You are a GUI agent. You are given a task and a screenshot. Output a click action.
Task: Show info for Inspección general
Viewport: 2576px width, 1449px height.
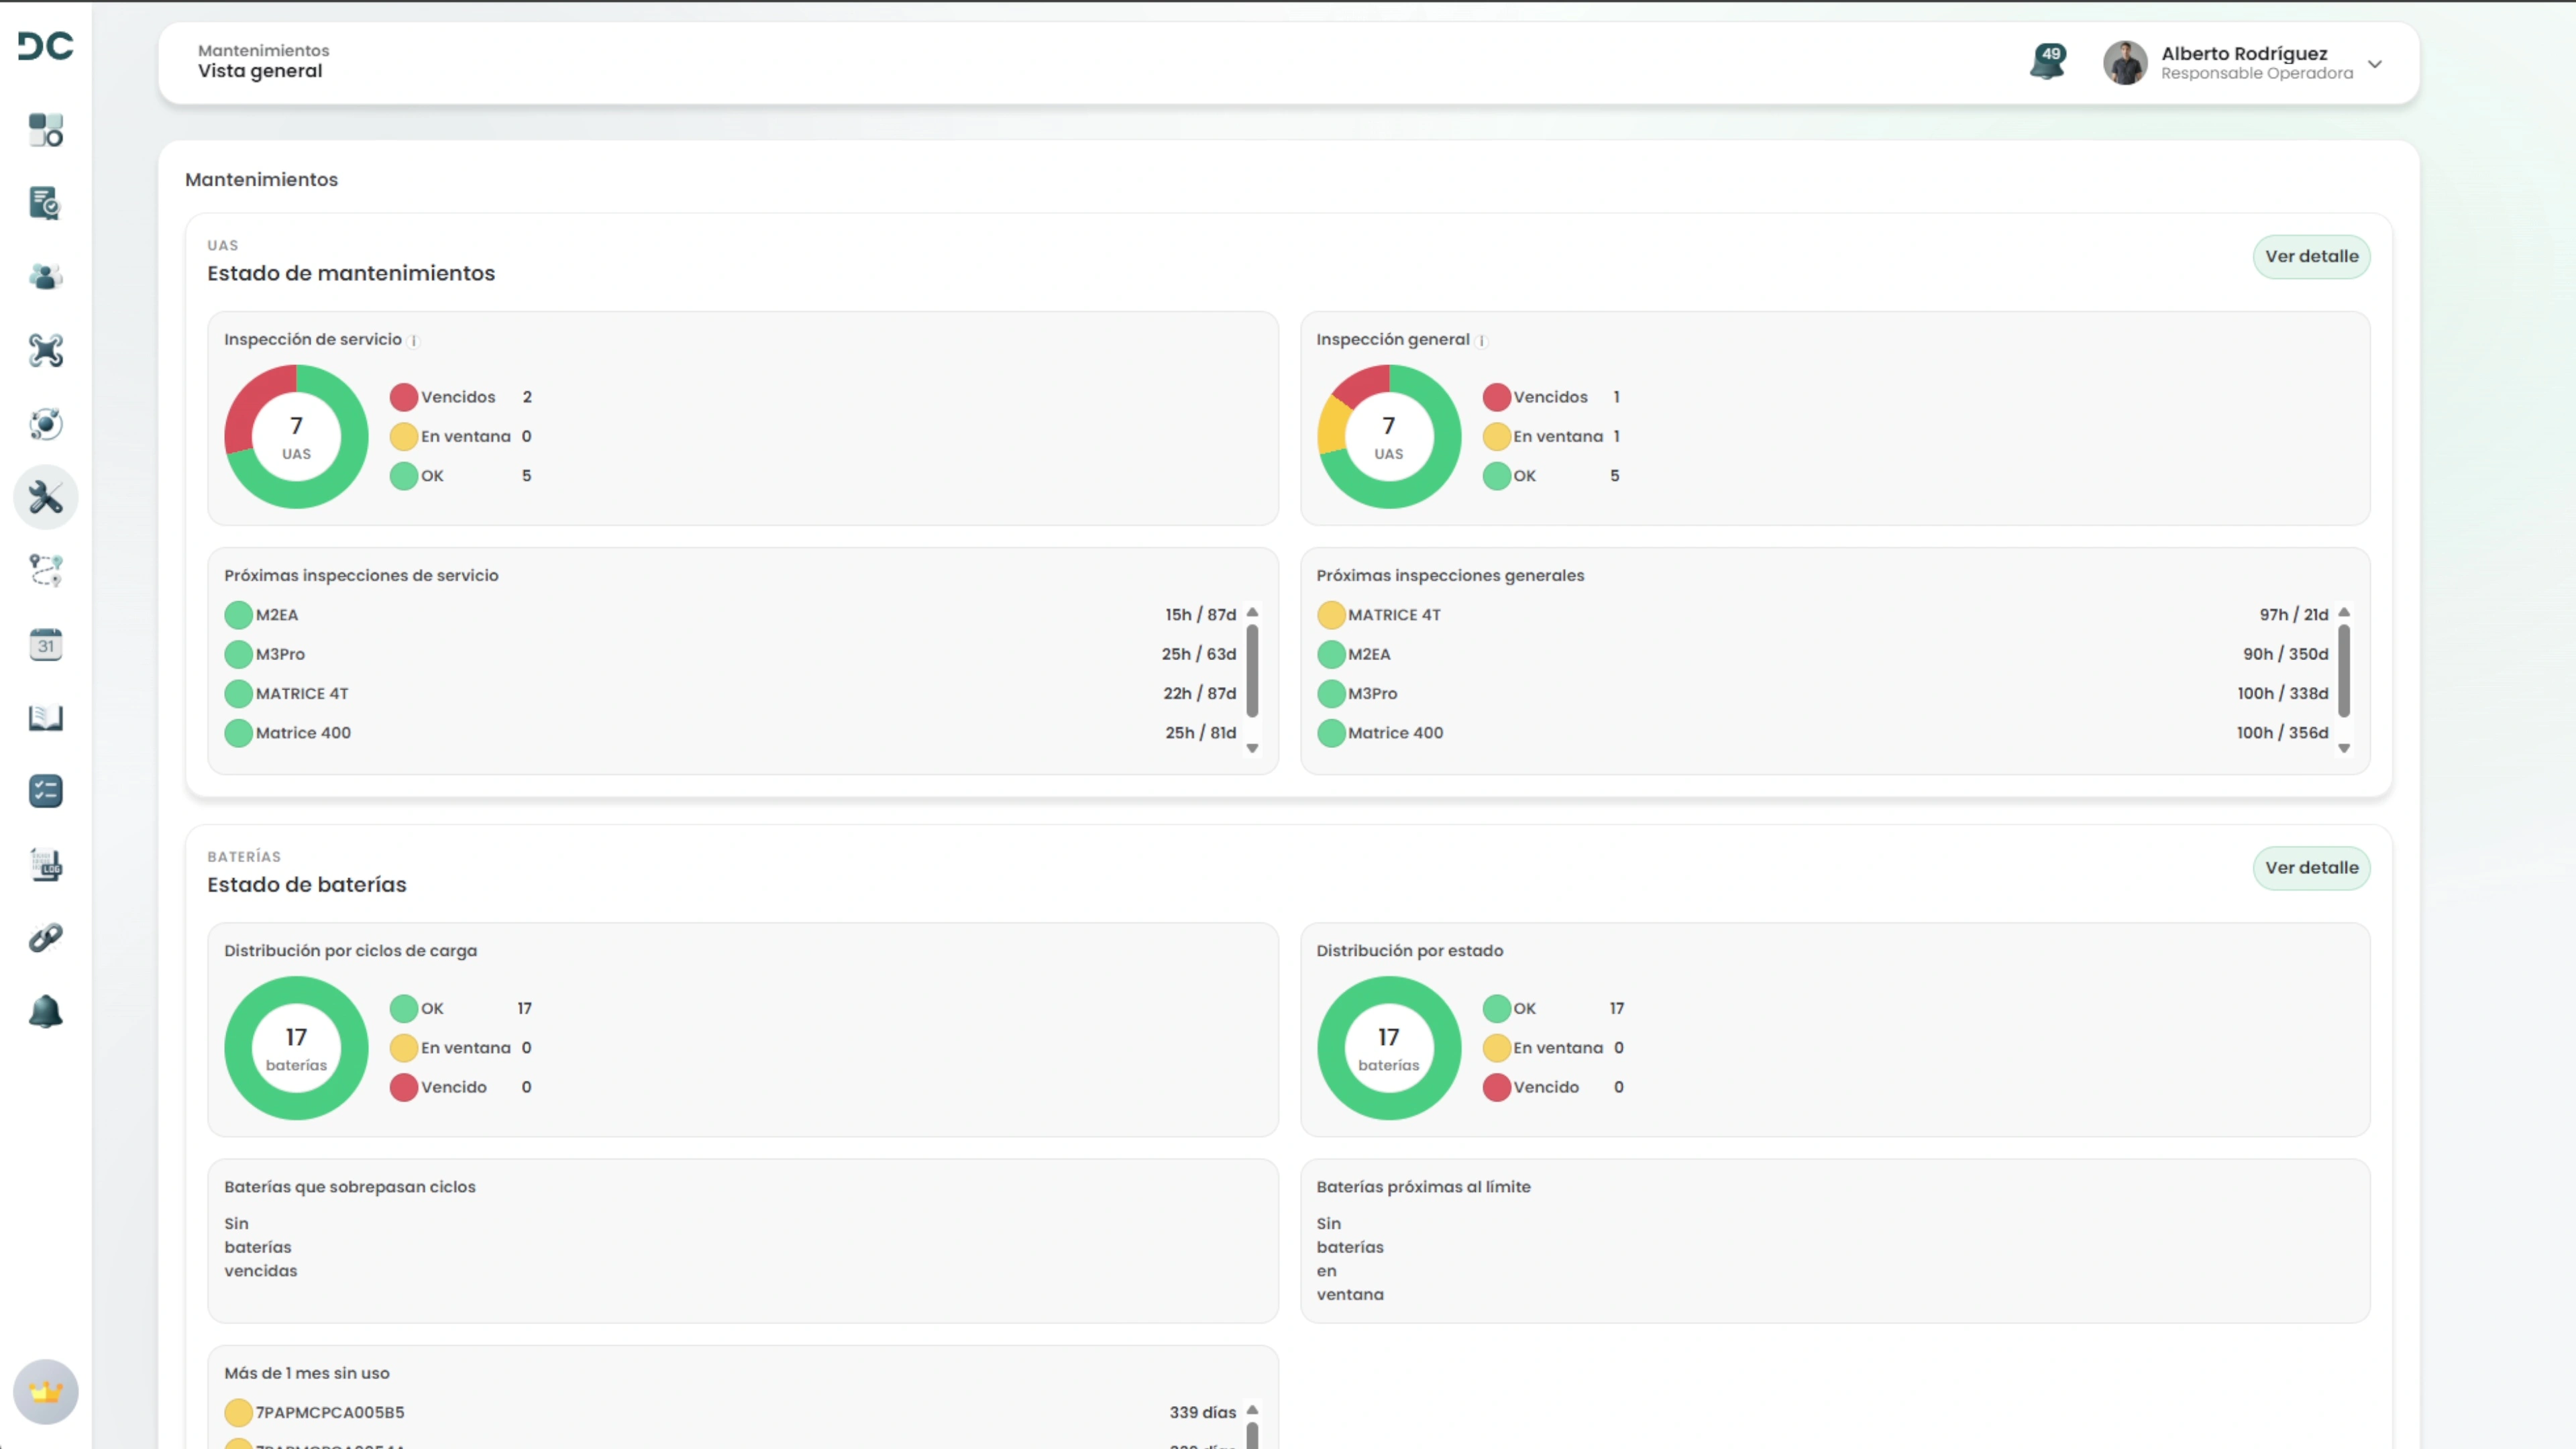(1482, 341)
